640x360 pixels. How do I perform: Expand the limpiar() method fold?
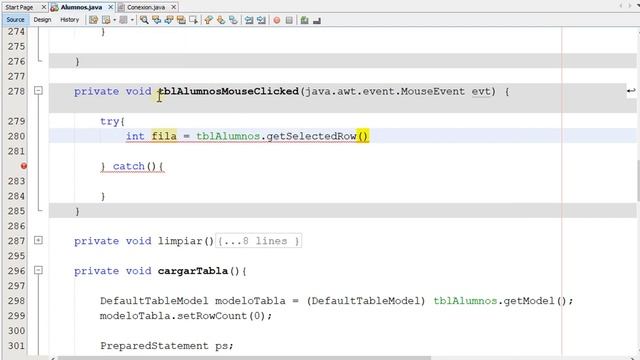[38, 240]
